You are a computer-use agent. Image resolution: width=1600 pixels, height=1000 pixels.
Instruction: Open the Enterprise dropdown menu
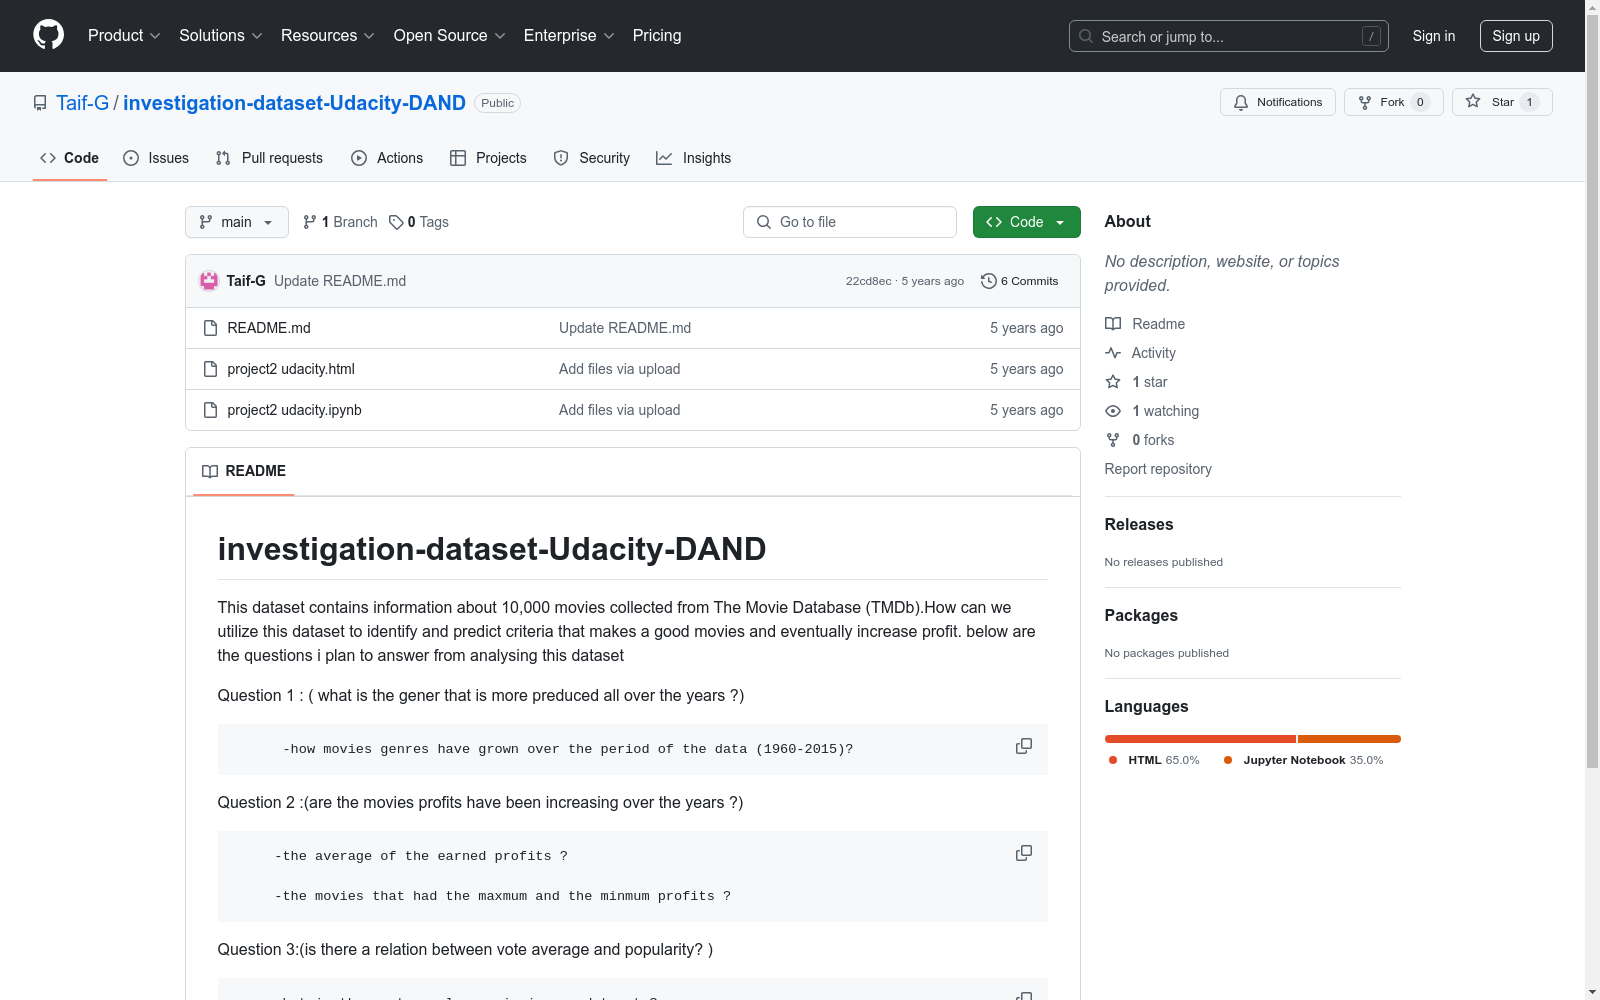pyautogui.click(x=569, y=36)
